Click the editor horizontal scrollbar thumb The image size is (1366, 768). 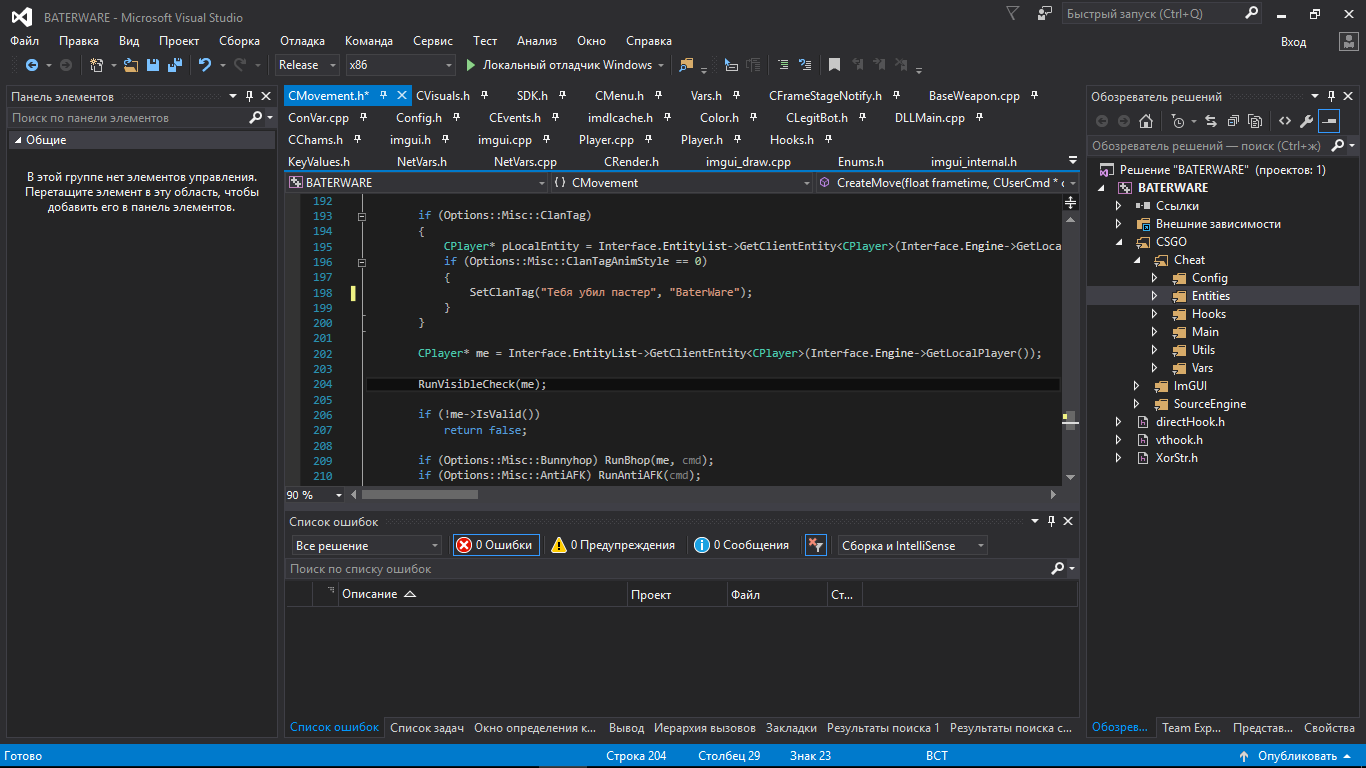coord(419,495)
